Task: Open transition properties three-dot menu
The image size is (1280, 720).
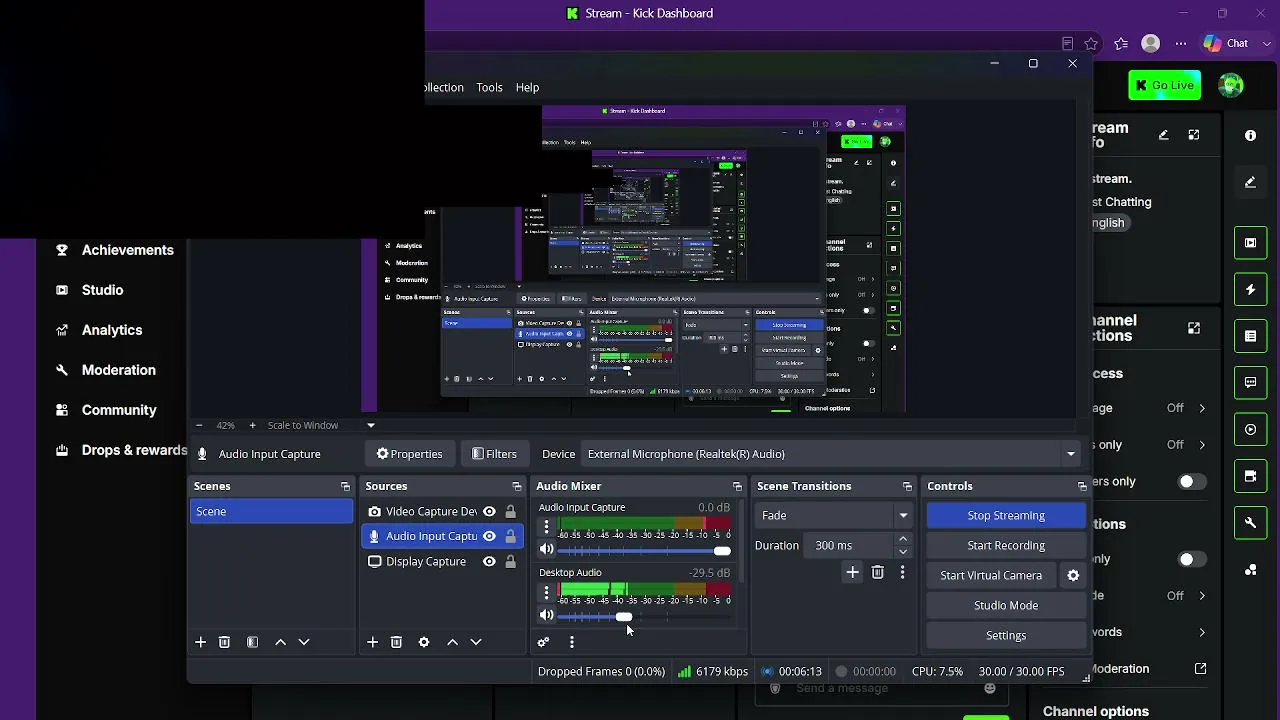Action: (902, 572)
